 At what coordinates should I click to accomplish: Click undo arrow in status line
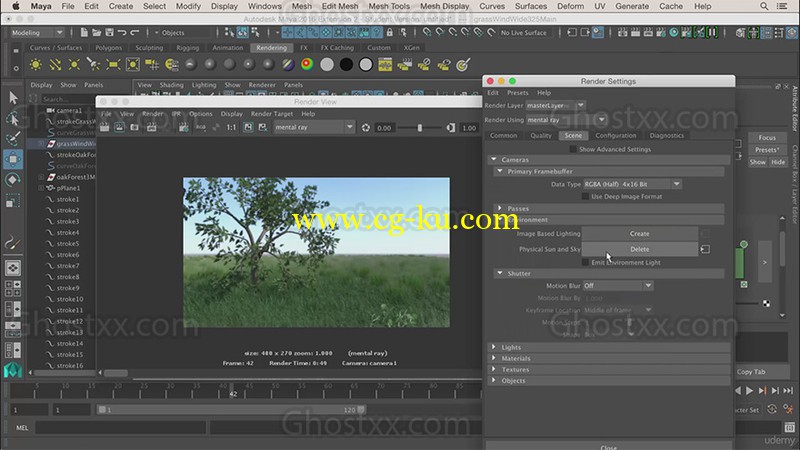pyautogui.click(x=122, y=33)
